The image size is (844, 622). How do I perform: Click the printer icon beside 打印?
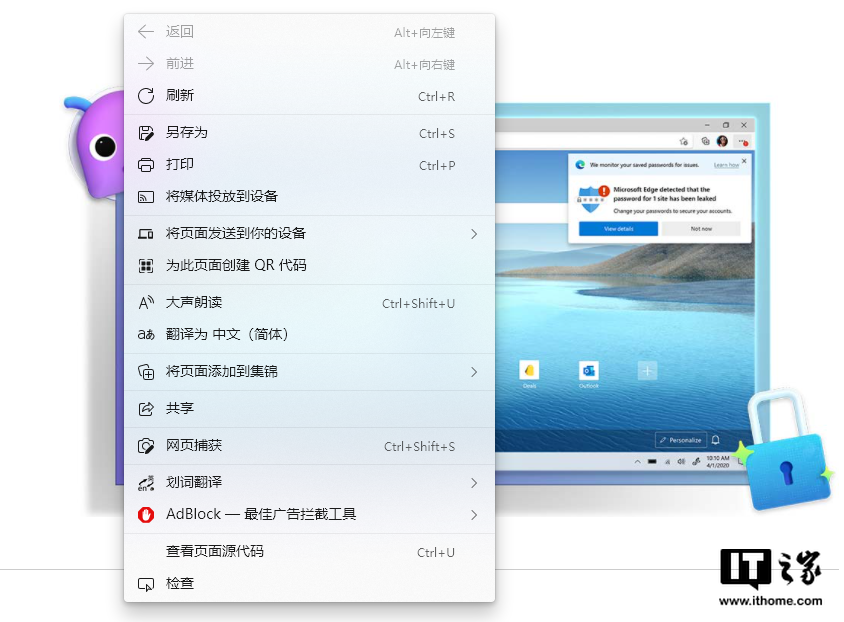pos(146,165)
